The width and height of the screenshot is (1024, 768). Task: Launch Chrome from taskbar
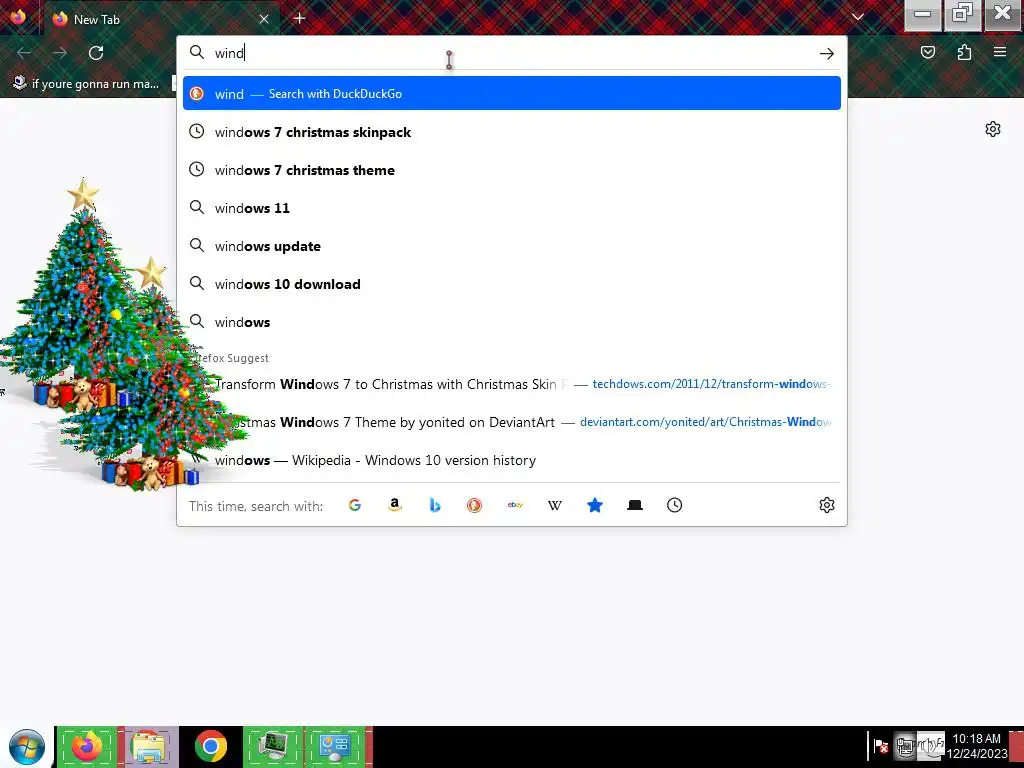pos(210,746)
